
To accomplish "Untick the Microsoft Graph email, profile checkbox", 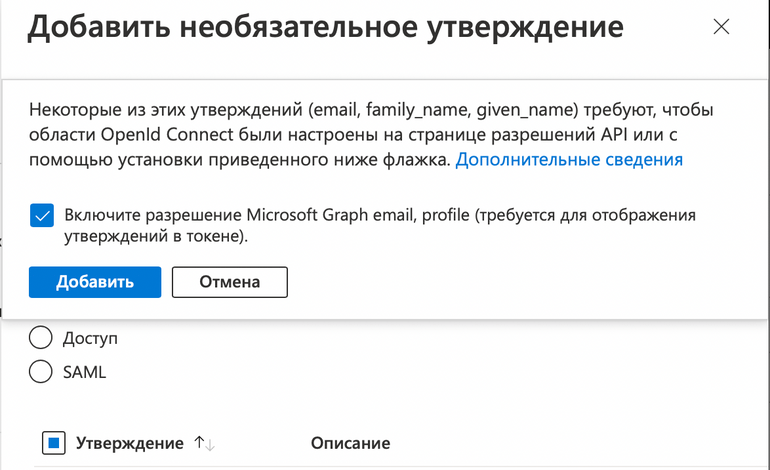I will 42,216.
